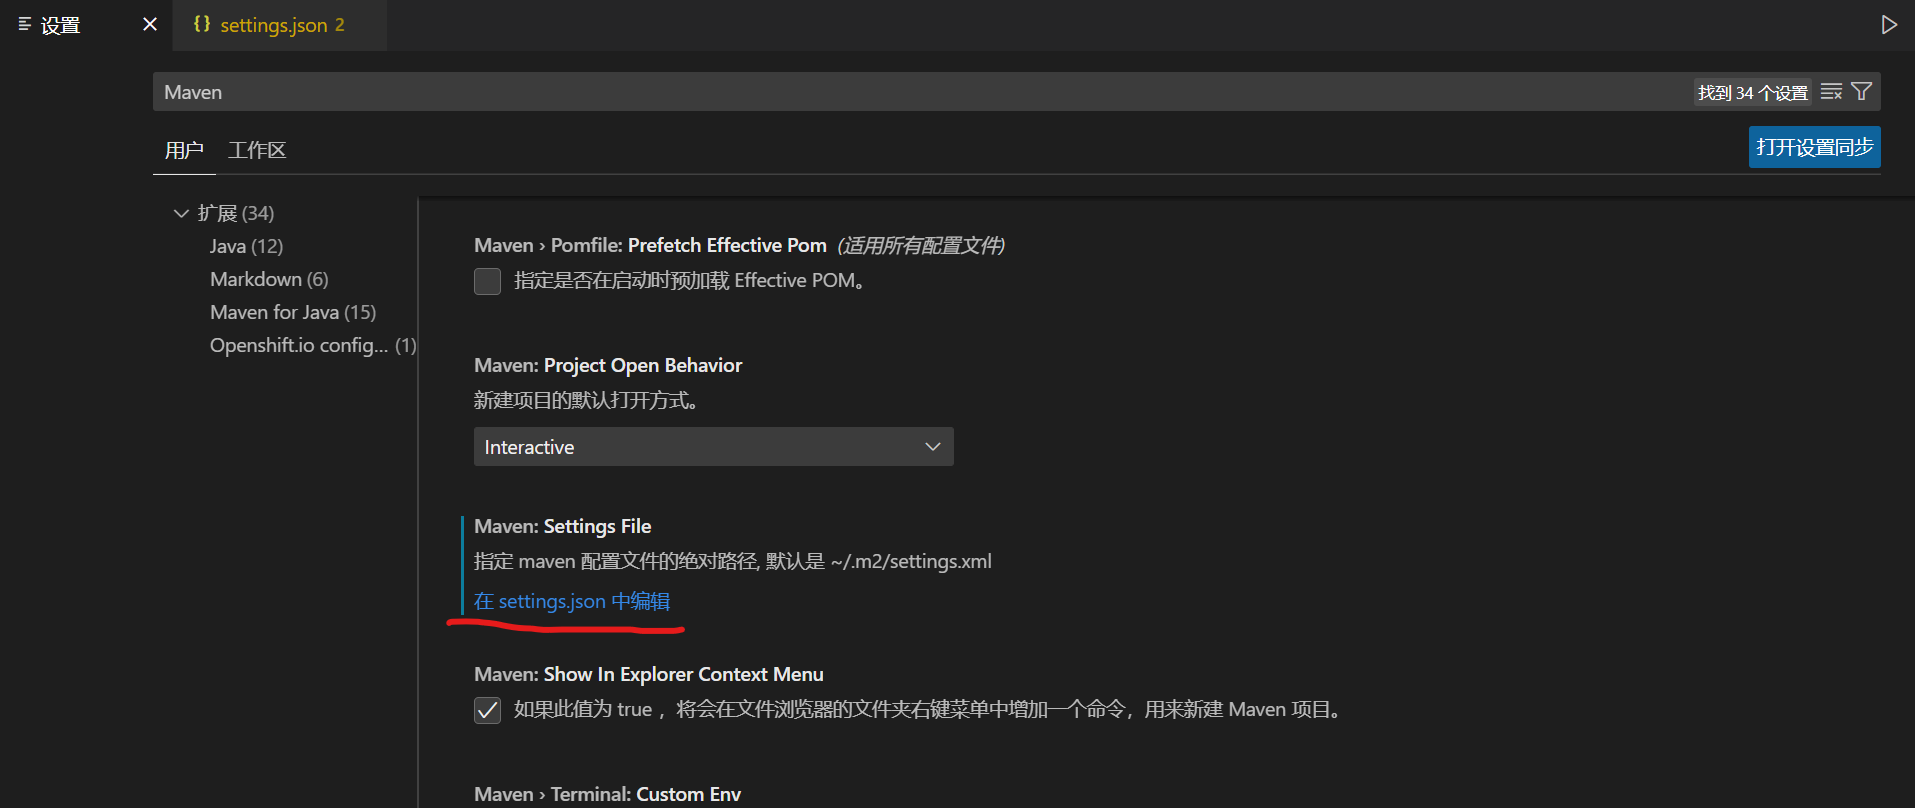Click the settings.json braces file icon
Viewport: 1915px width, 808px height.
pos(202,24)
